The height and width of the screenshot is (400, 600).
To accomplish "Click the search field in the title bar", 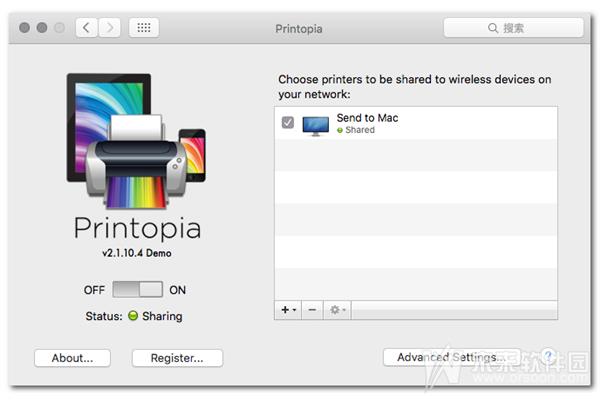I will (x=514, y=28).
